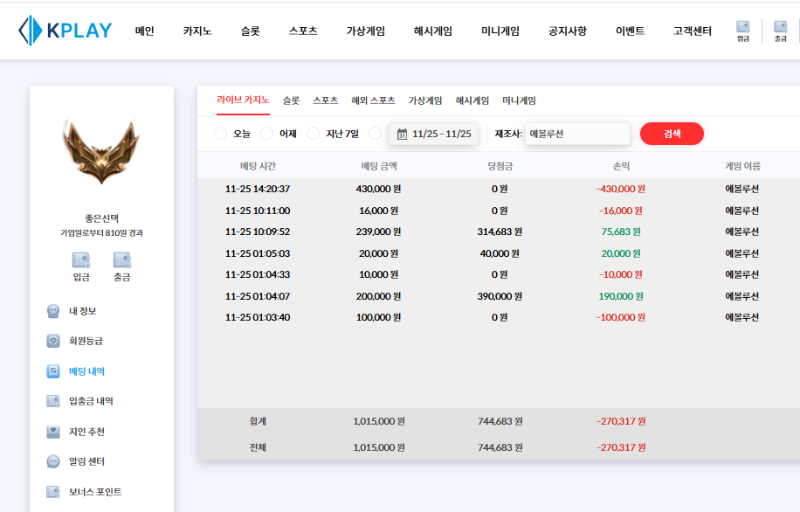Switch to 미니게임 history tab
This screenshot has width=800, height=512.
pyautogui.click(x=519, y=100)
